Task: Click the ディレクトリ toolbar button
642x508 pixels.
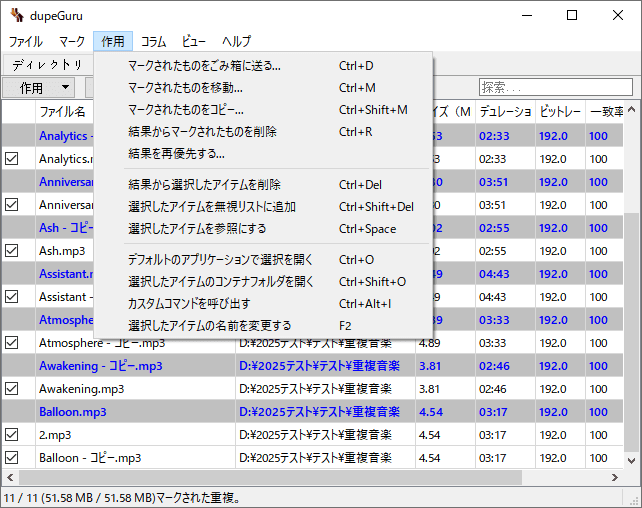Action: point(48,64)
